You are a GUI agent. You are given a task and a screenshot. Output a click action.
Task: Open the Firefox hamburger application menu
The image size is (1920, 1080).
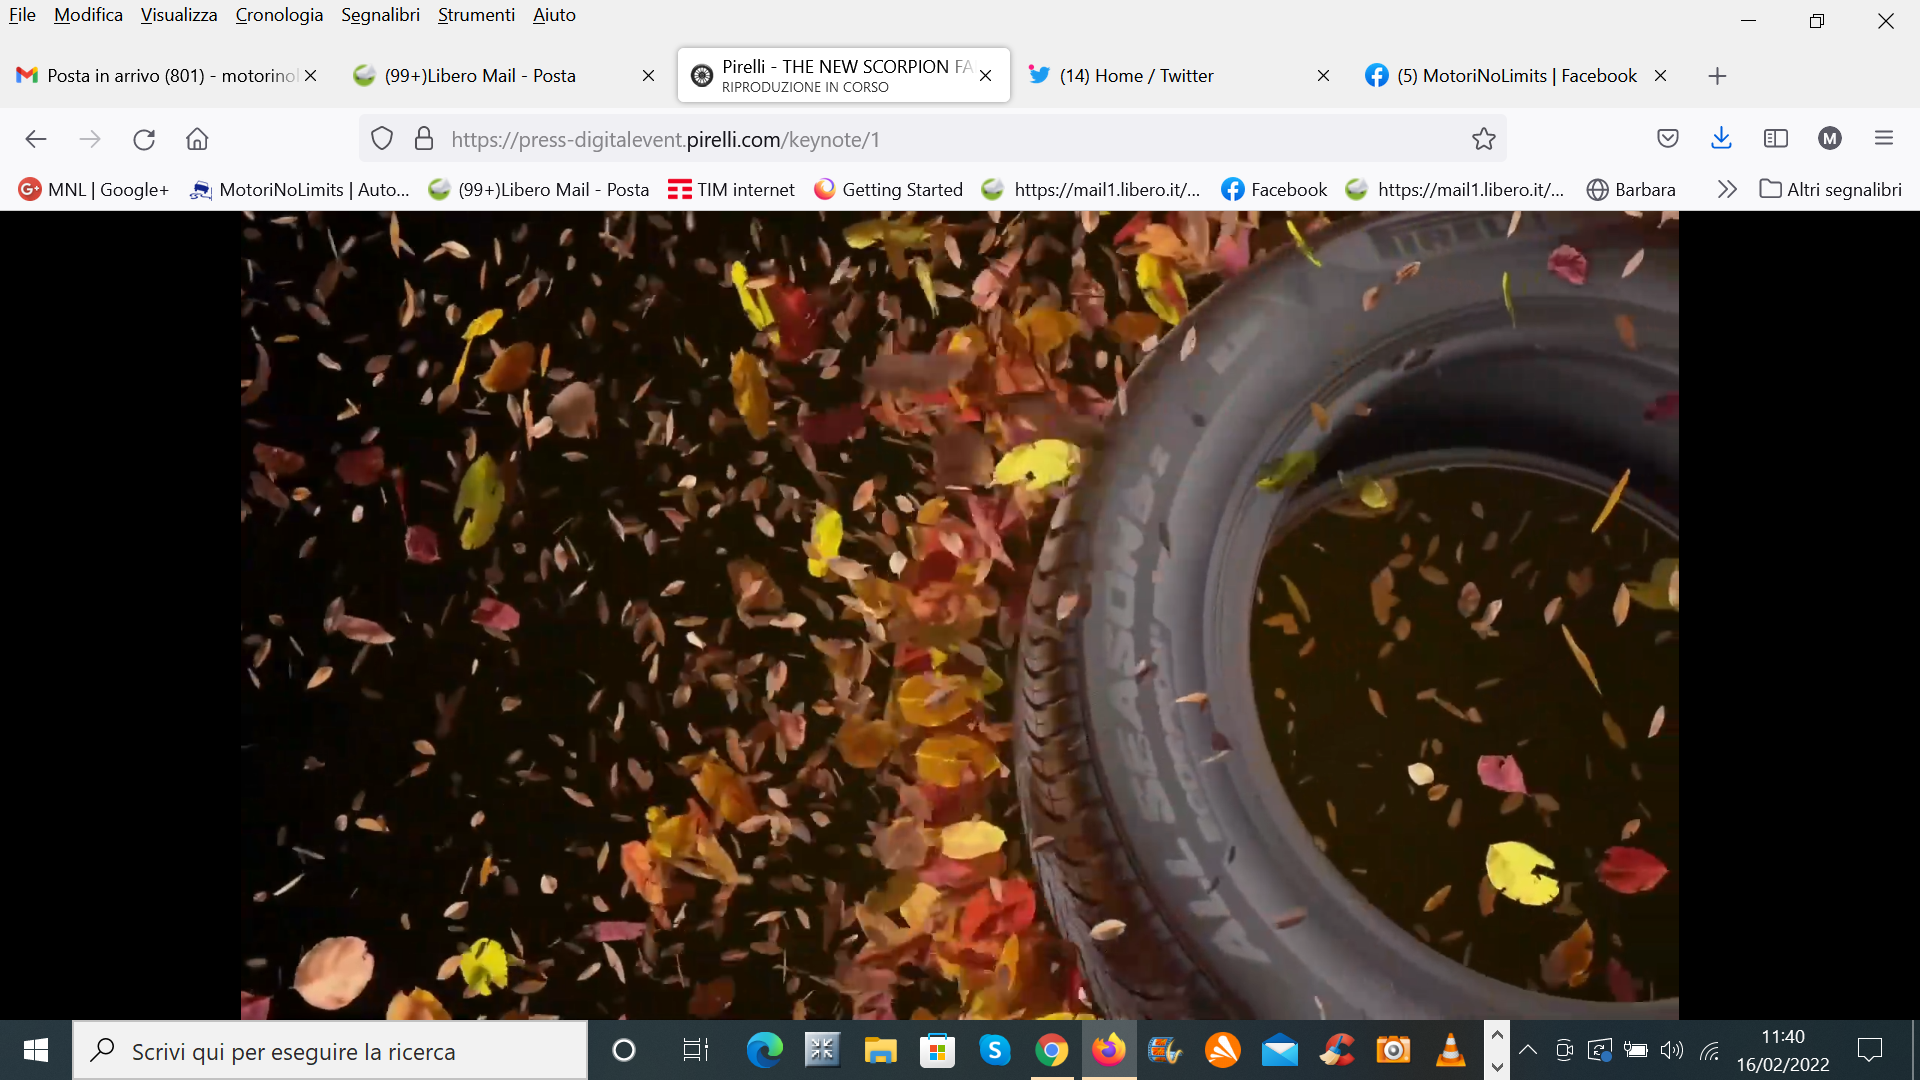1883,139
